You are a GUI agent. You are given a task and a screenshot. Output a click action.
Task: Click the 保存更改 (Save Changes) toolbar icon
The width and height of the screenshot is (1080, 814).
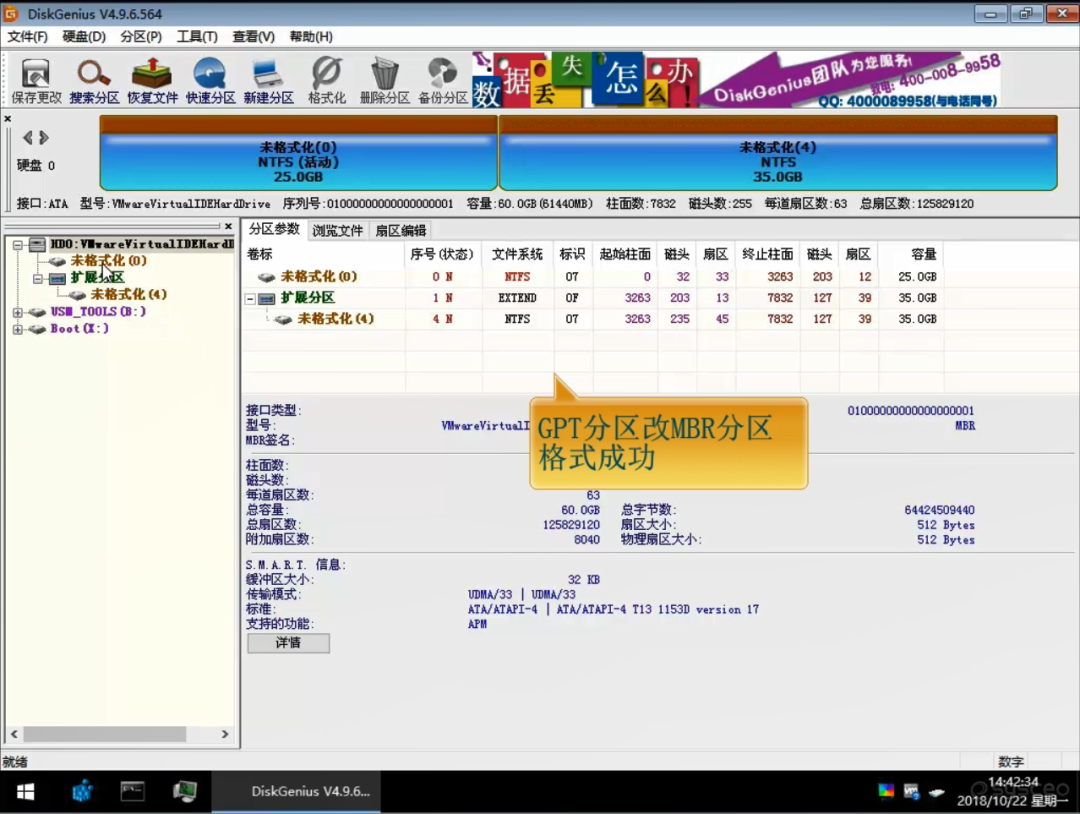click(x=36, y=78)
